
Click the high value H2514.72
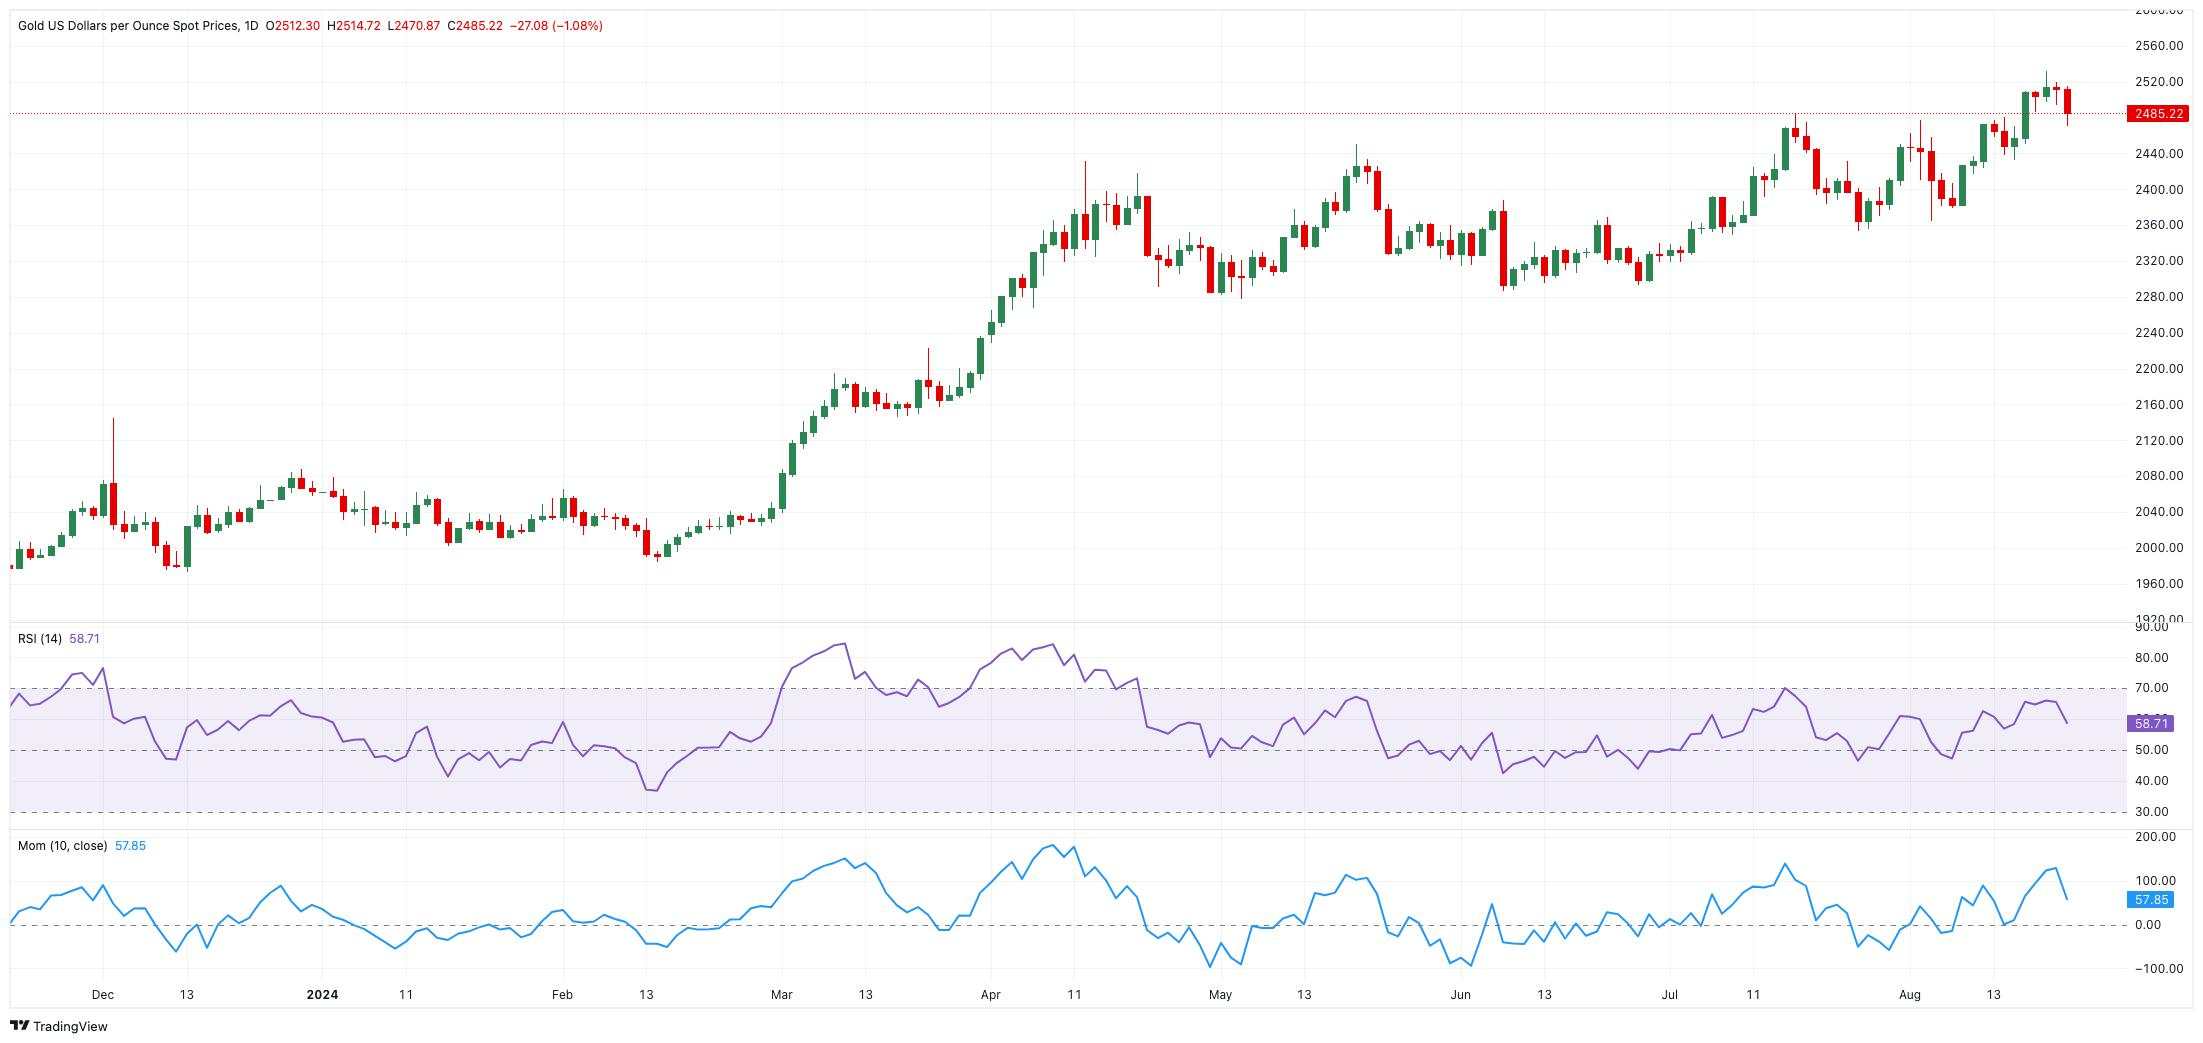[353, 26]
